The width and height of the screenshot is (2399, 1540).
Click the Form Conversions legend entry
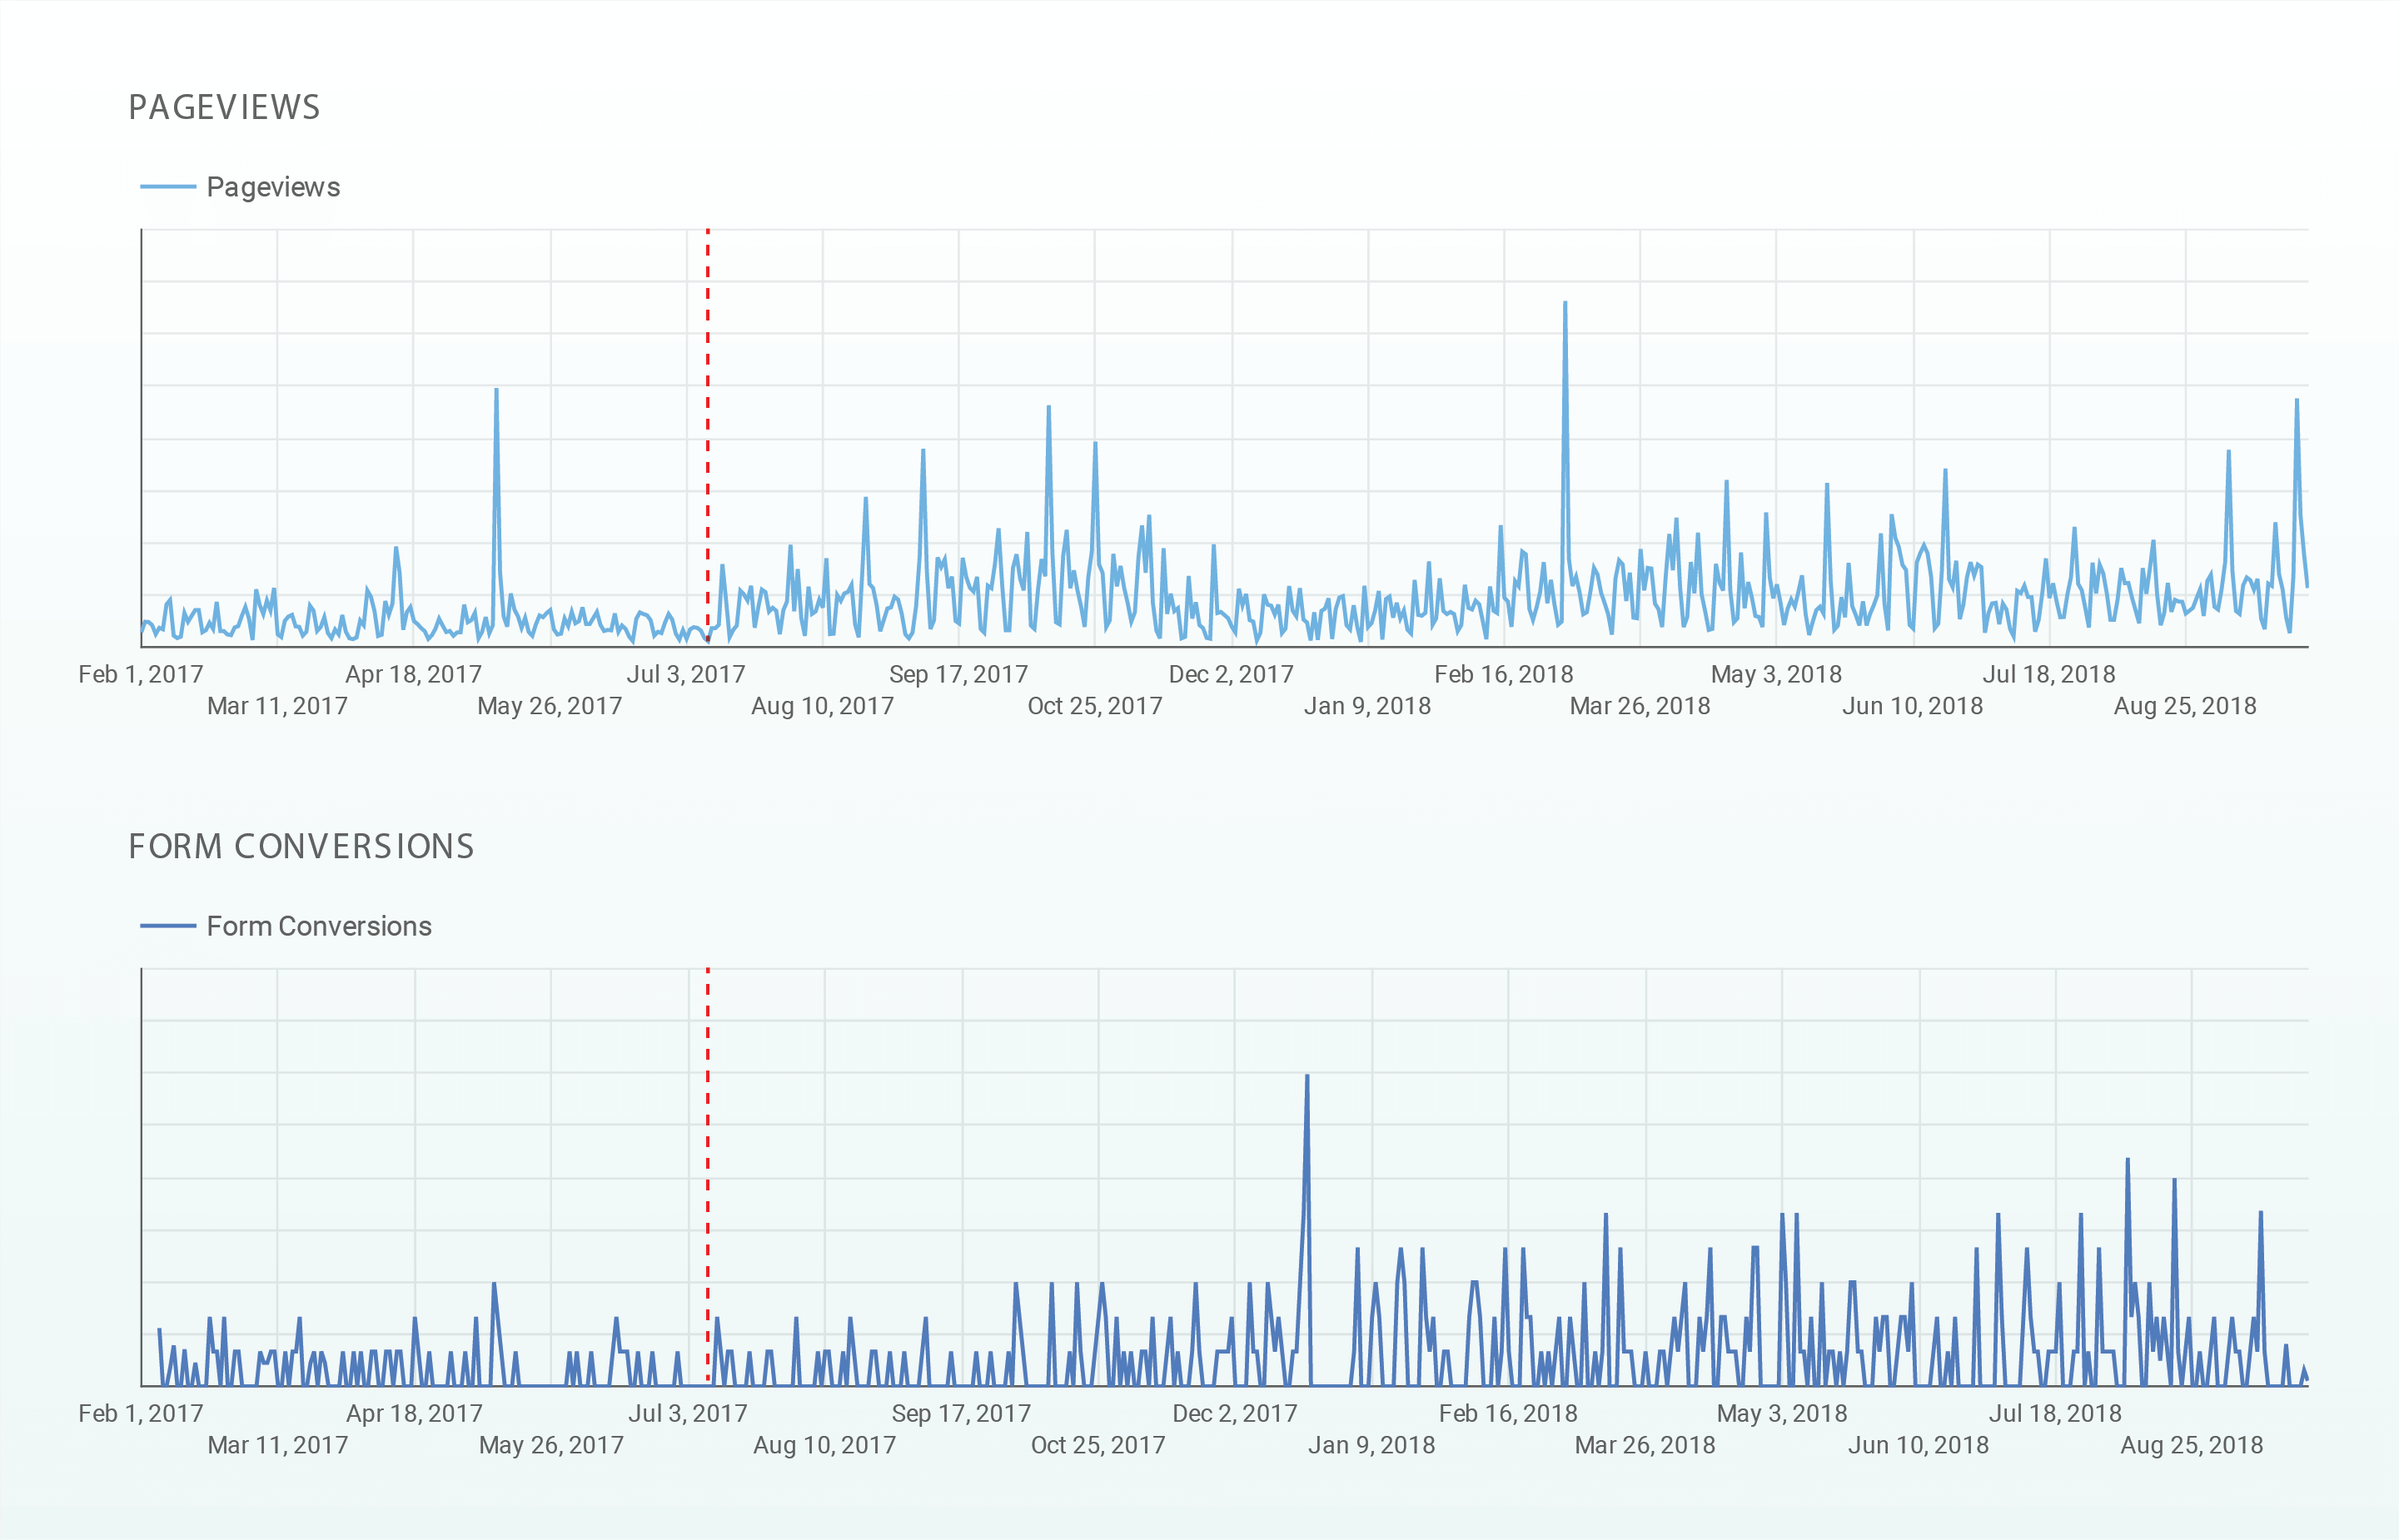coord(318,926)
